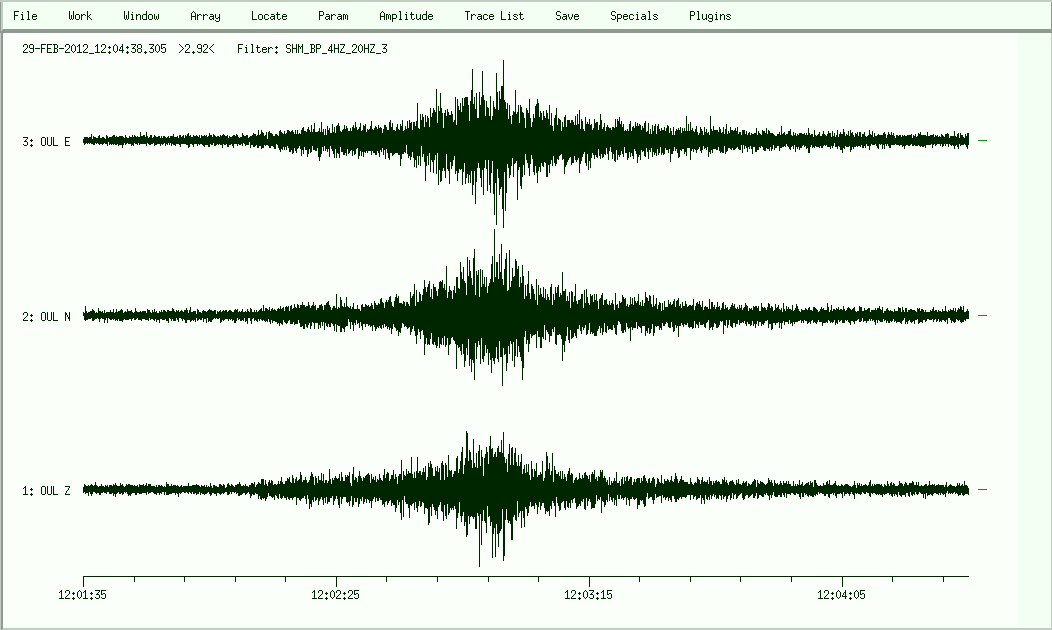
Task: Click the end marker on the OUL Z trace
Action: click(x=982, y=490)
